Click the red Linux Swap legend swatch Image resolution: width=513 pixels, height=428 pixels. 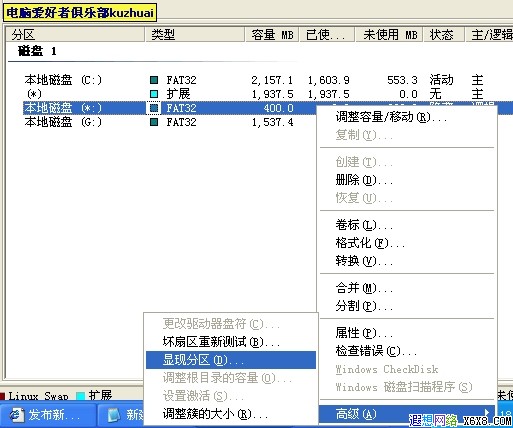pos(2,396)
